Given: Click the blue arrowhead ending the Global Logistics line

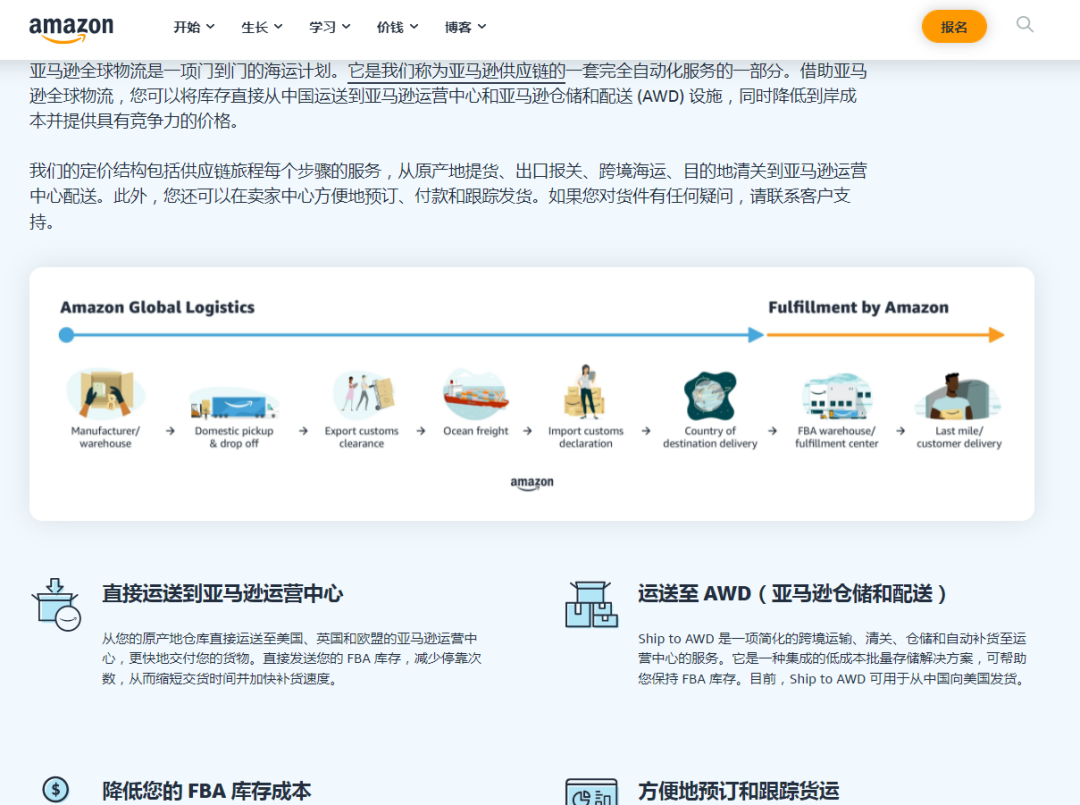Looking at the screenshot, I should point(756,335).
